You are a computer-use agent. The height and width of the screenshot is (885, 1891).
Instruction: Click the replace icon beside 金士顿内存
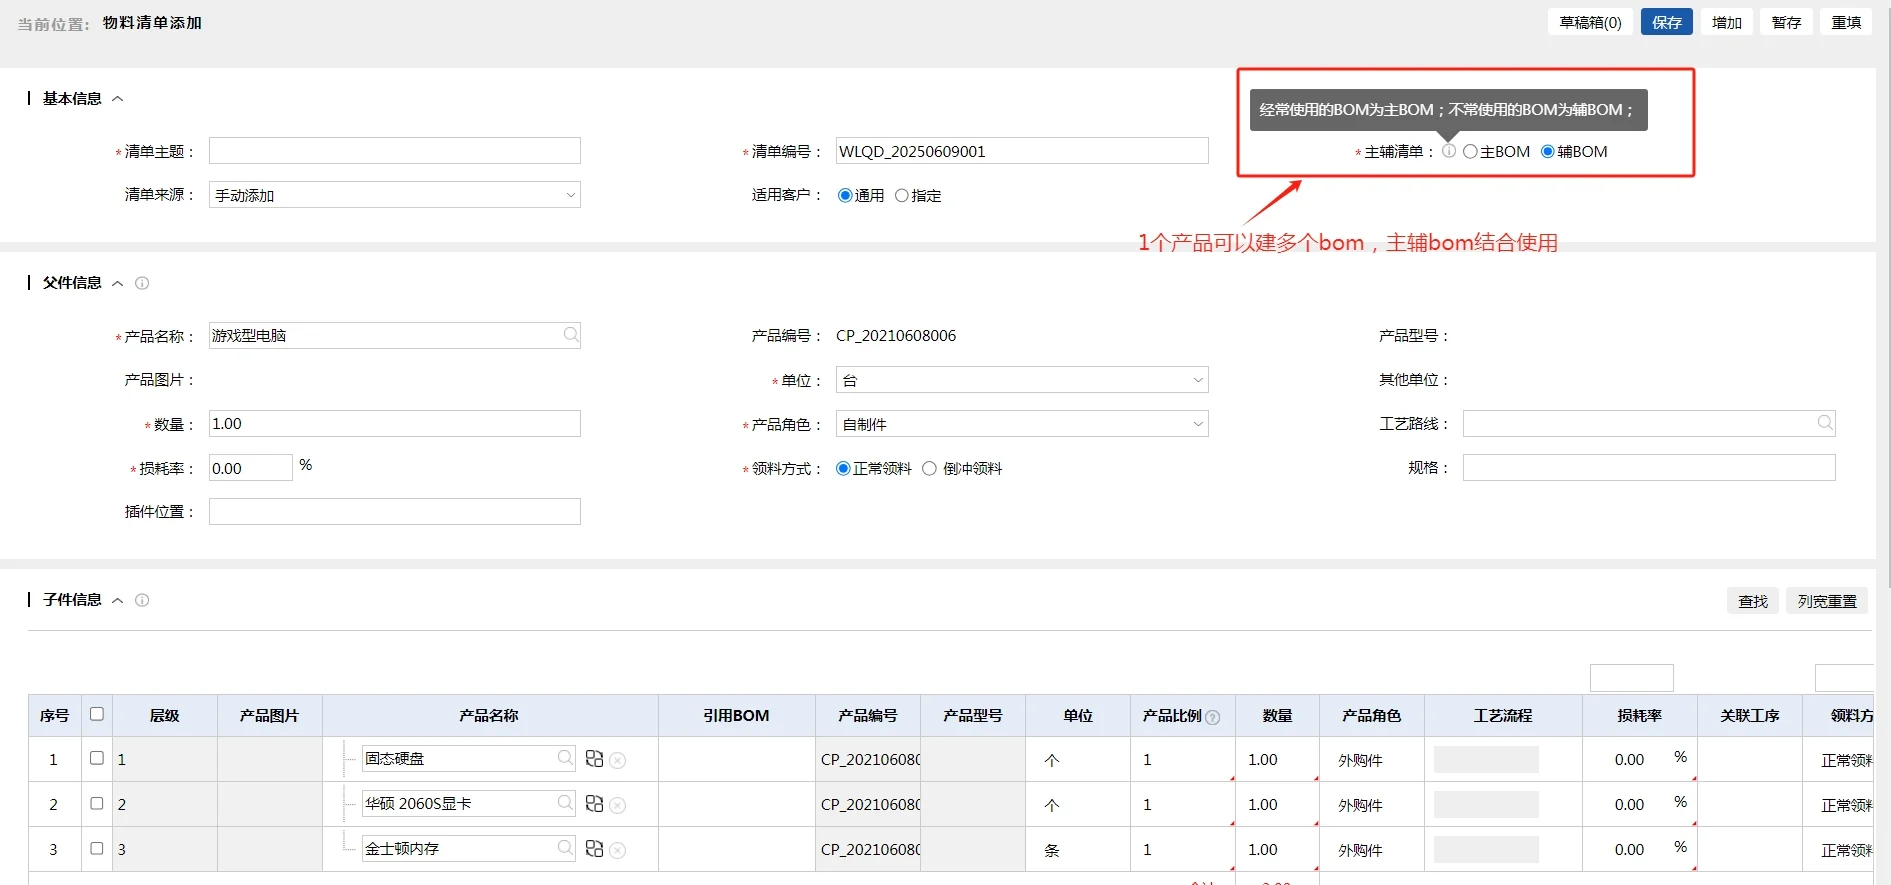pos(594,849)
